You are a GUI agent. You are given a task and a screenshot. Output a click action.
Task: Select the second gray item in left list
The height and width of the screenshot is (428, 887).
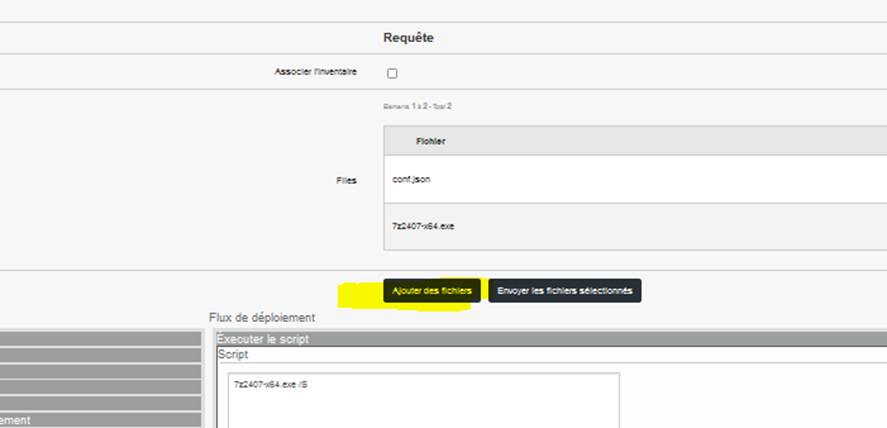[x=100, y=355]
